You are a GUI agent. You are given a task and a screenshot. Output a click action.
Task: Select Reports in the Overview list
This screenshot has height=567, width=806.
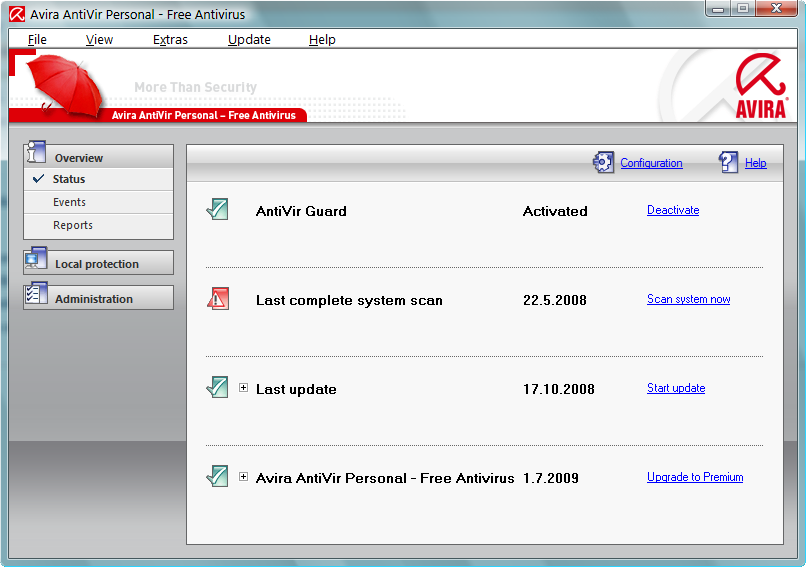click(98, 225)
